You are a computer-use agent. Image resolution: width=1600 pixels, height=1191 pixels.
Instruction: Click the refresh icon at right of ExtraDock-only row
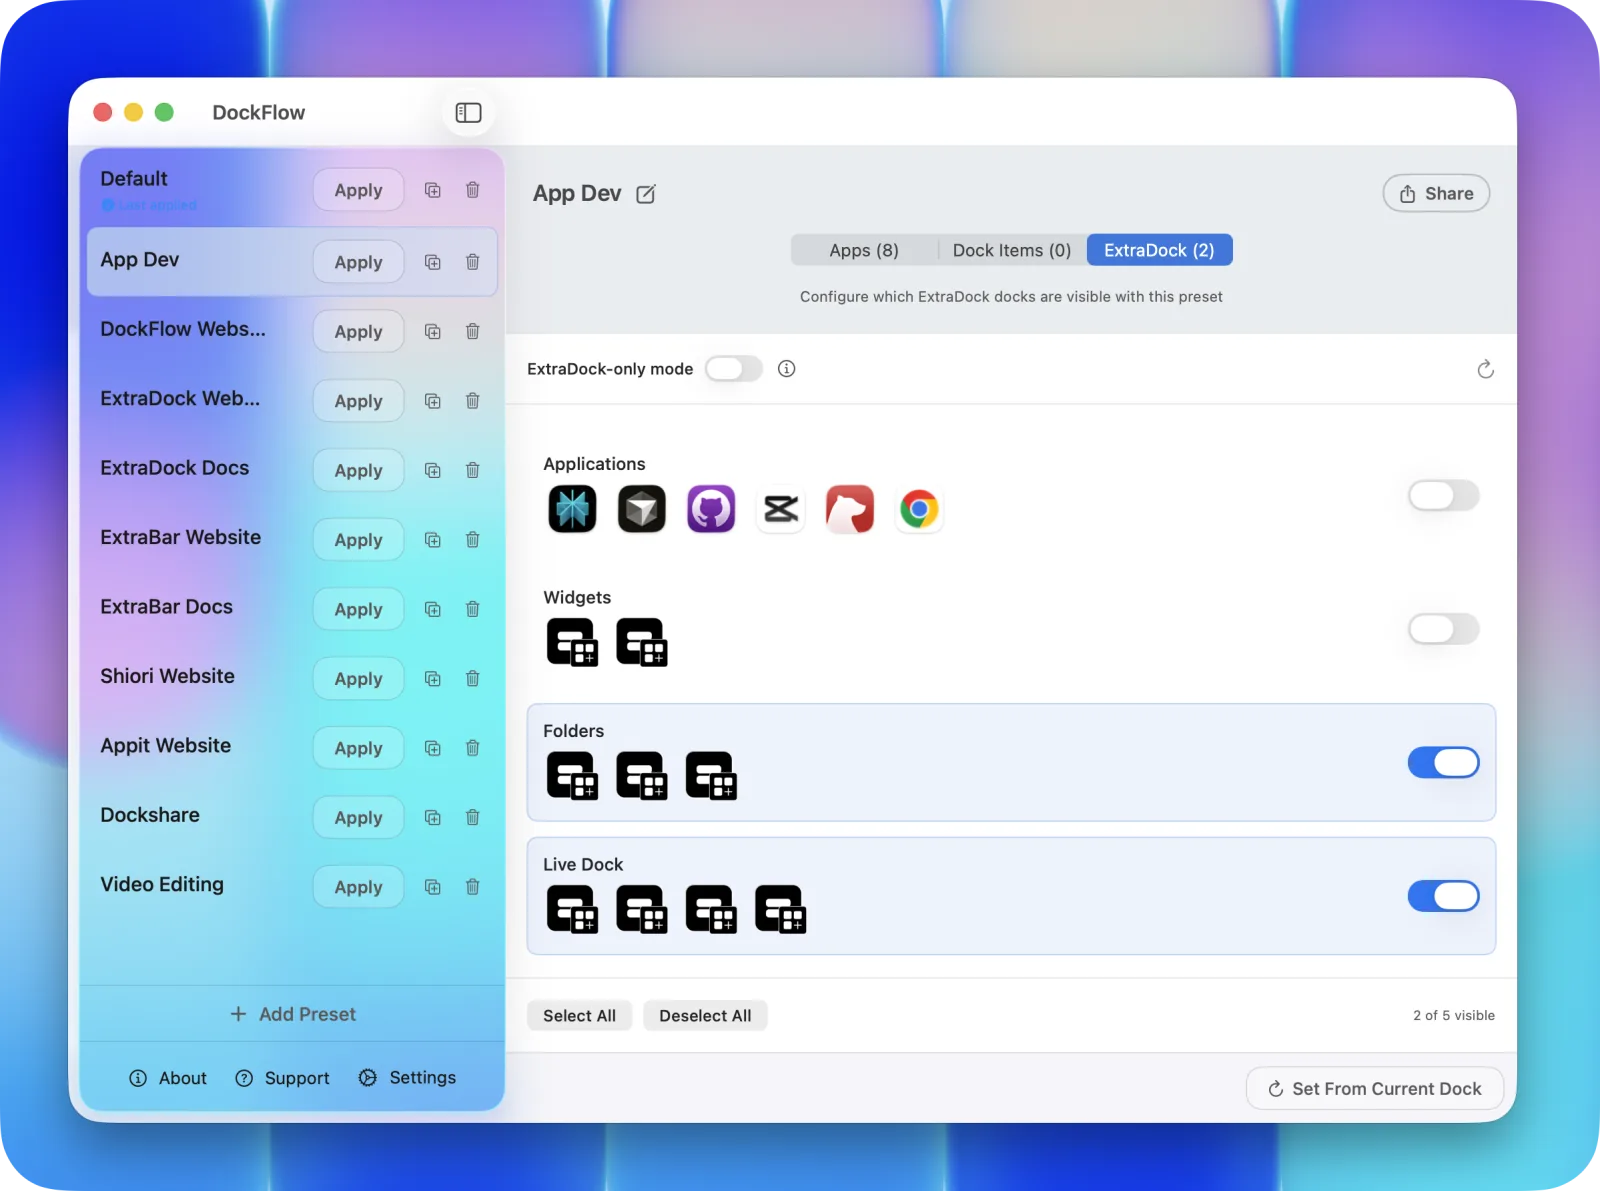point(1486,369)
